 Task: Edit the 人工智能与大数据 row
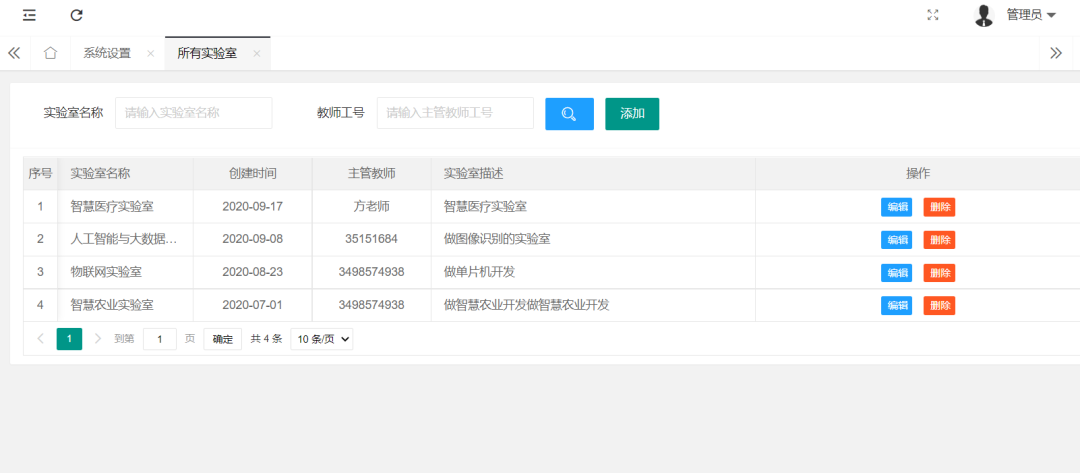tap(897, 240)
